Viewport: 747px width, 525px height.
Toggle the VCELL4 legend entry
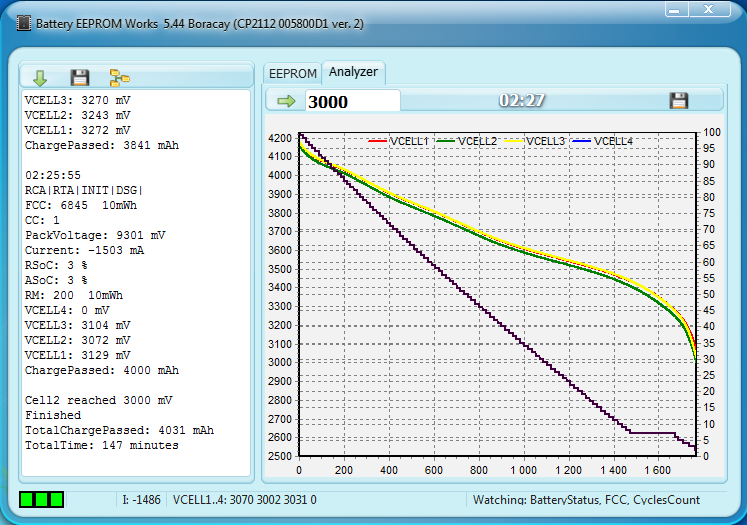[x=603, y=141]
